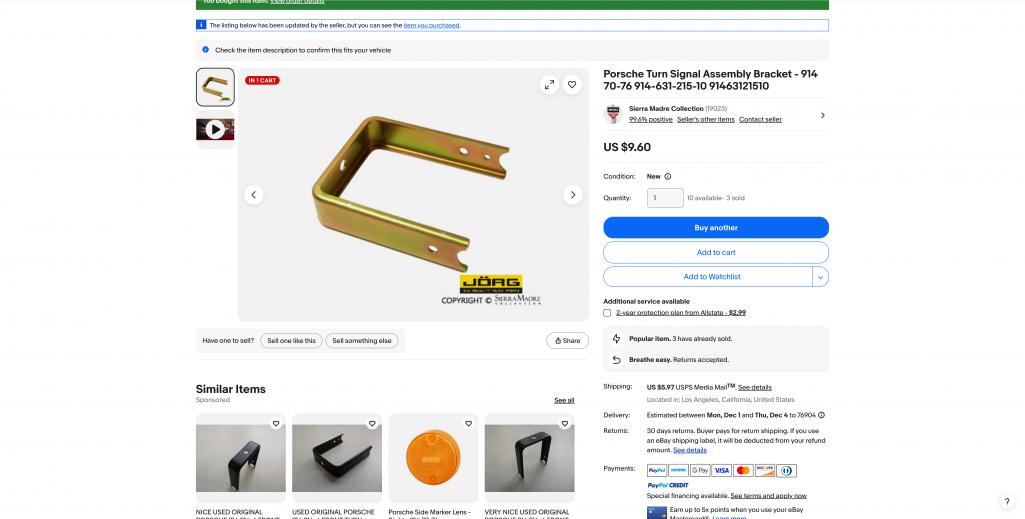Open the Share button
The width and height of the screenshot is (1025, 519).
click(x=567, y=341)
